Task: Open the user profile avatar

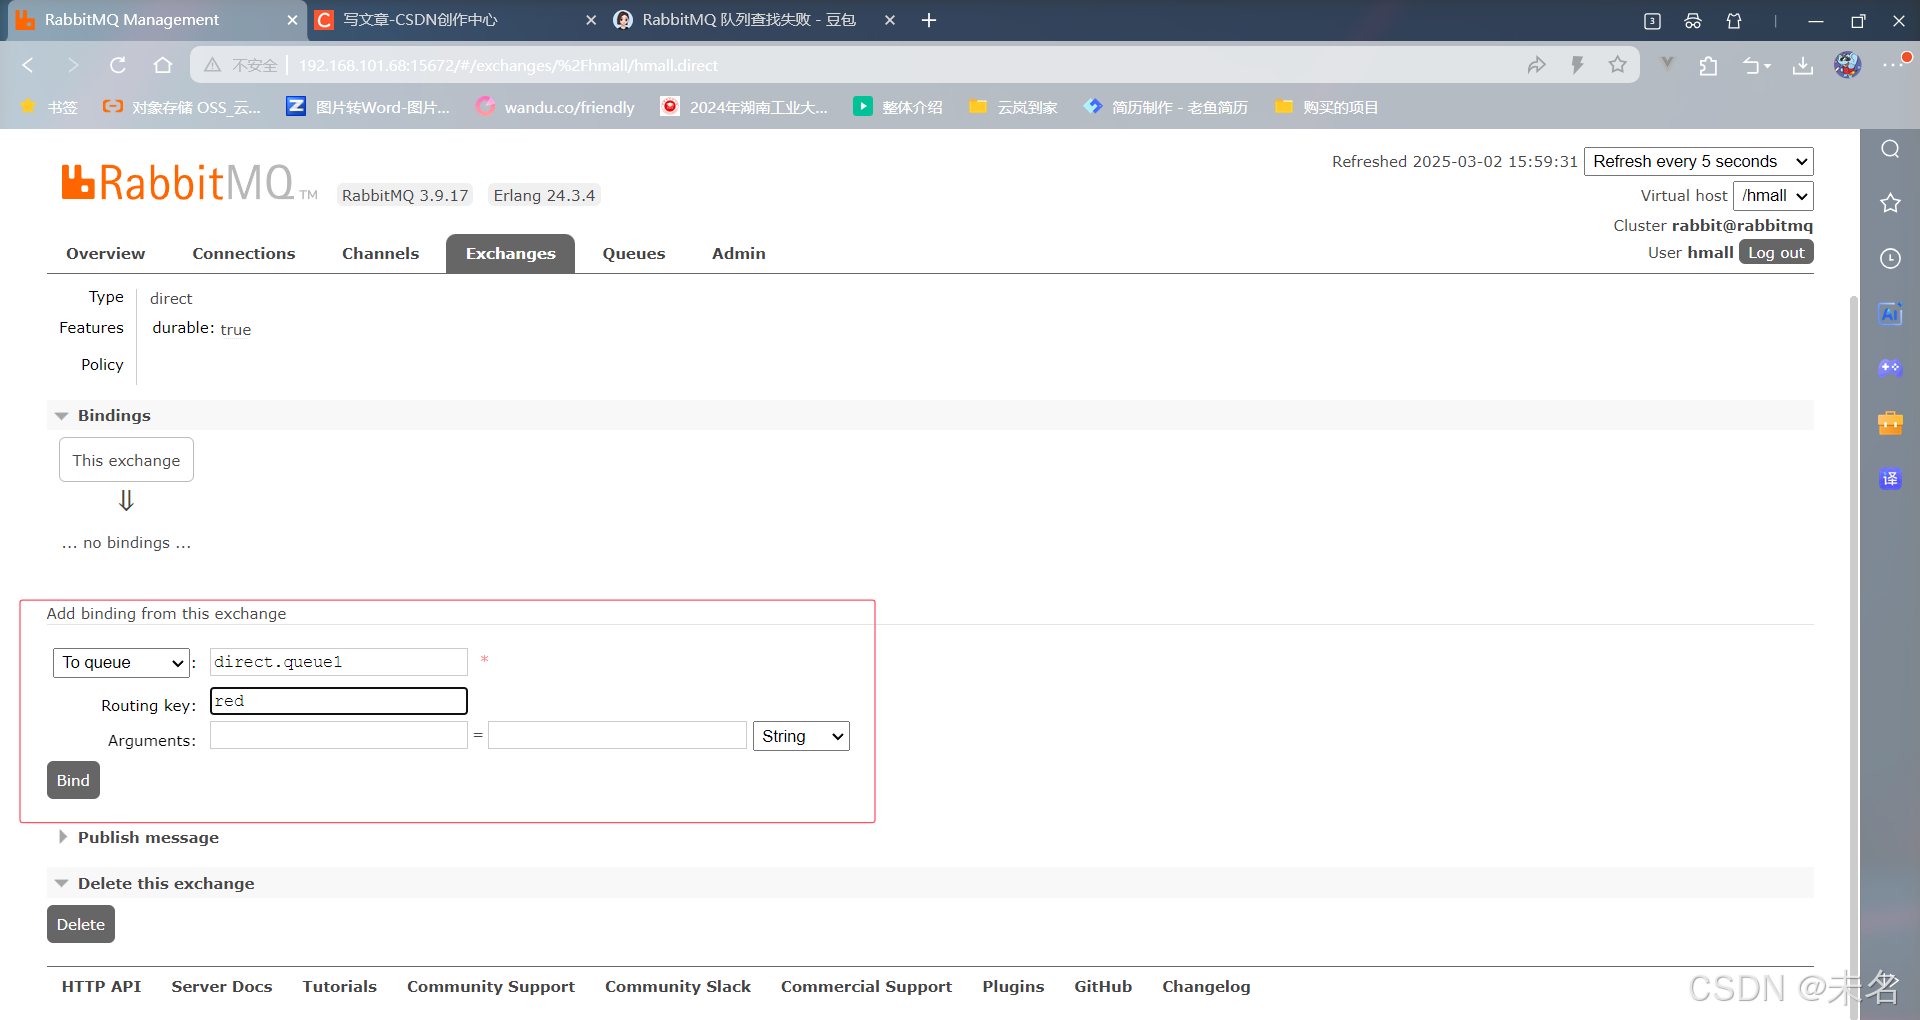Action: pyautogui.click(x=1847, y=65)
